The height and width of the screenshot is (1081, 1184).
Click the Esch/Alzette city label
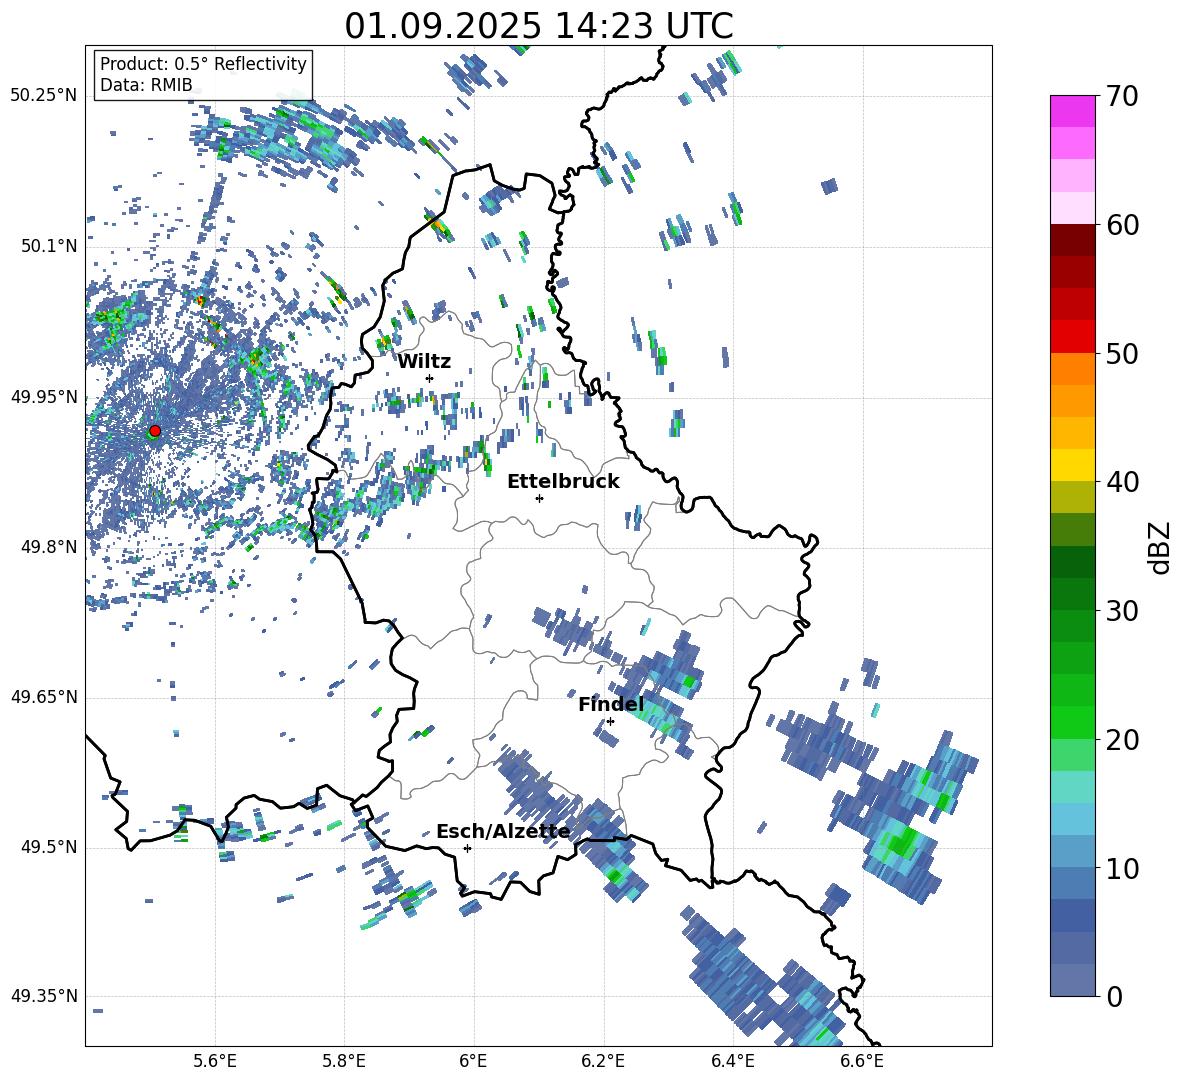503,832
